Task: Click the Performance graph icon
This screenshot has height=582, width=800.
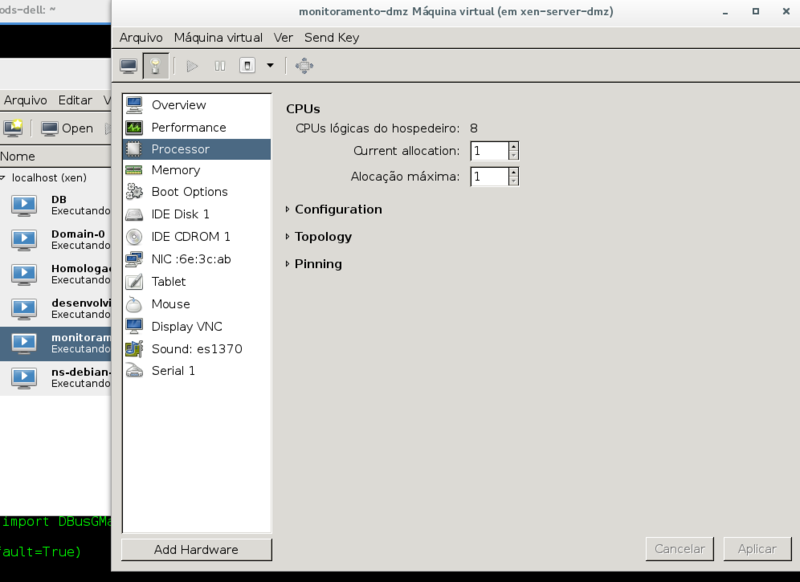Action: 134,128
